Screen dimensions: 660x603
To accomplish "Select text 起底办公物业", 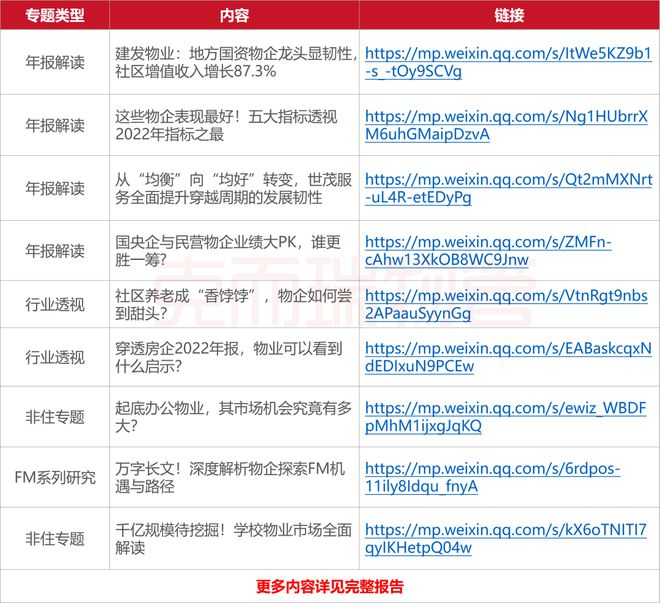I will [160, 408].
